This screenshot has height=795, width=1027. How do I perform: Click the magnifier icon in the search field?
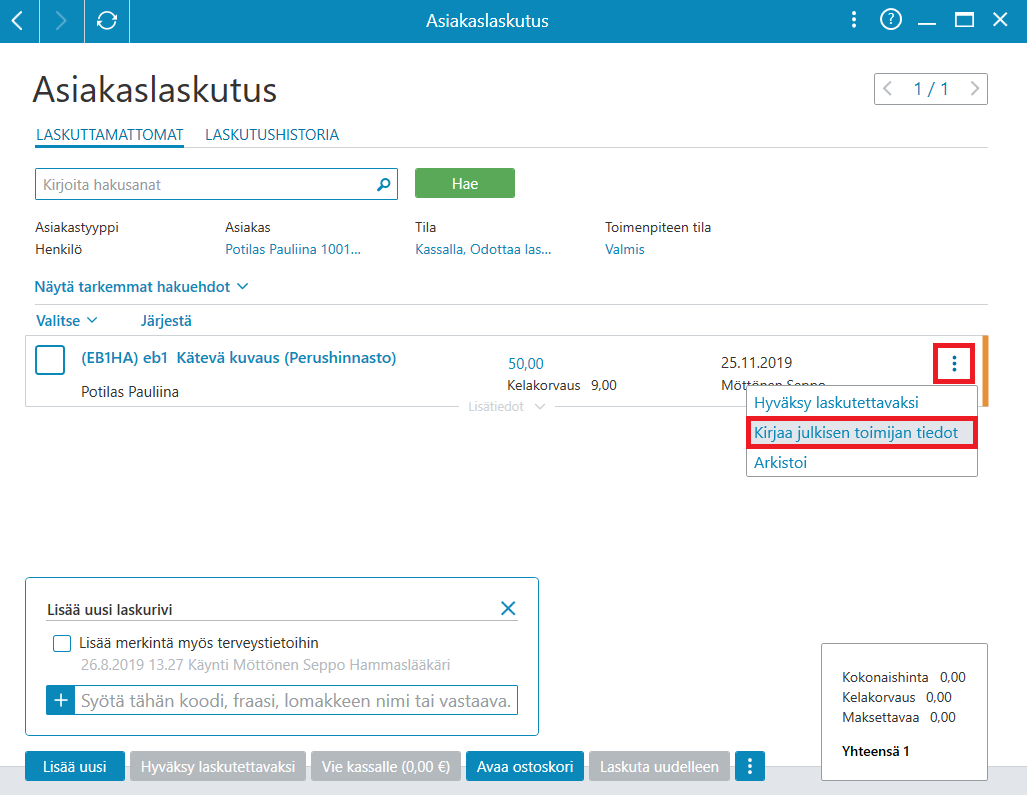[384, 185]
